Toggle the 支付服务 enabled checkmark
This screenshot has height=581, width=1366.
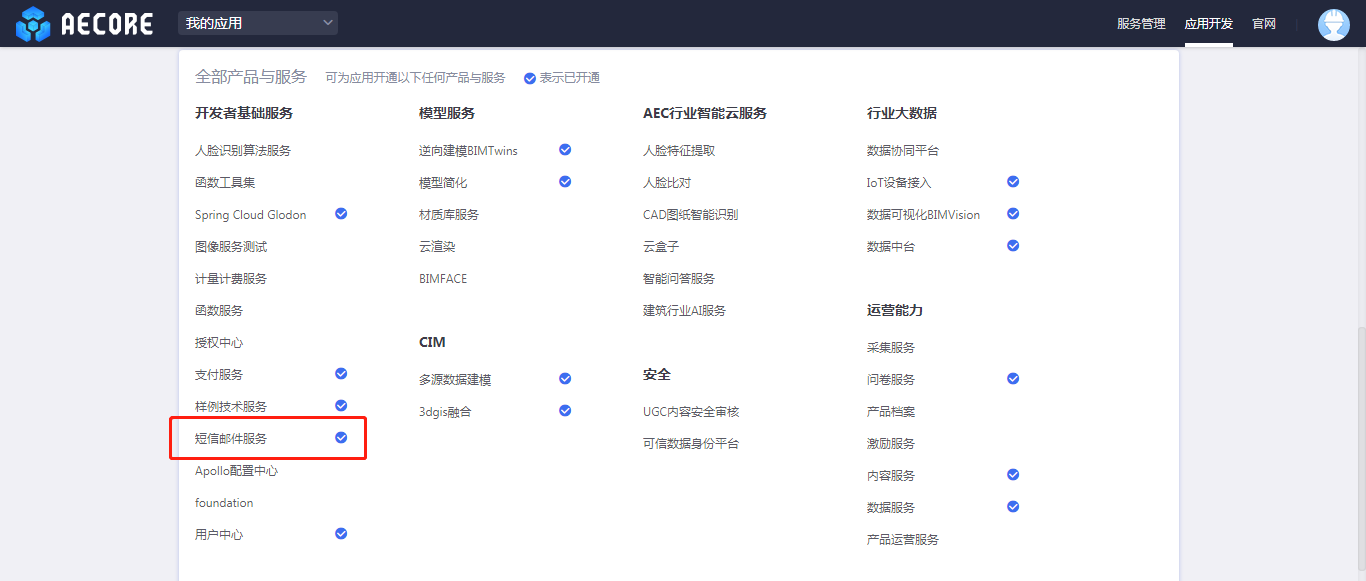(341, 374)
